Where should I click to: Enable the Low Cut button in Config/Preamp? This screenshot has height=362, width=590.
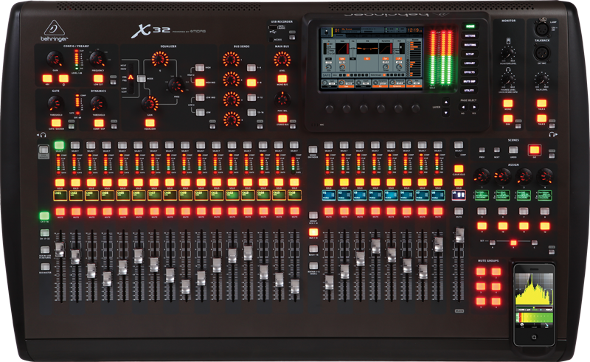tap(98, 78)
